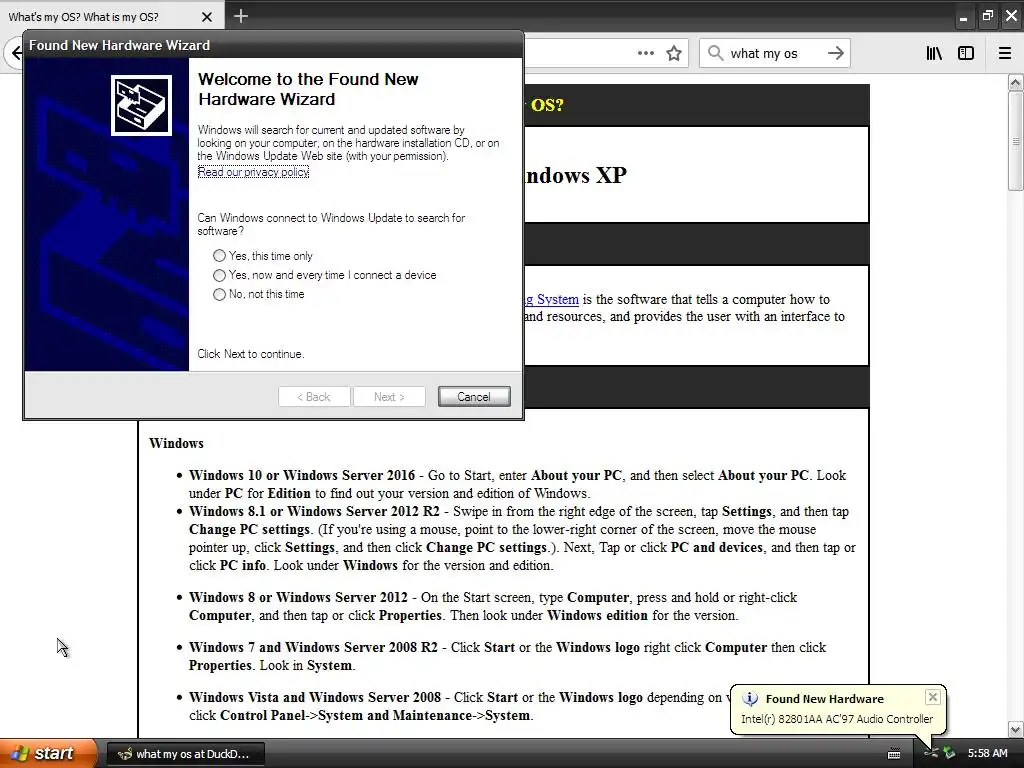Image resolution: width=1024 pixels, height=768 pixels.
Task: Click the 'Windows' section heading on page
Action: click(x=176, y=443)
